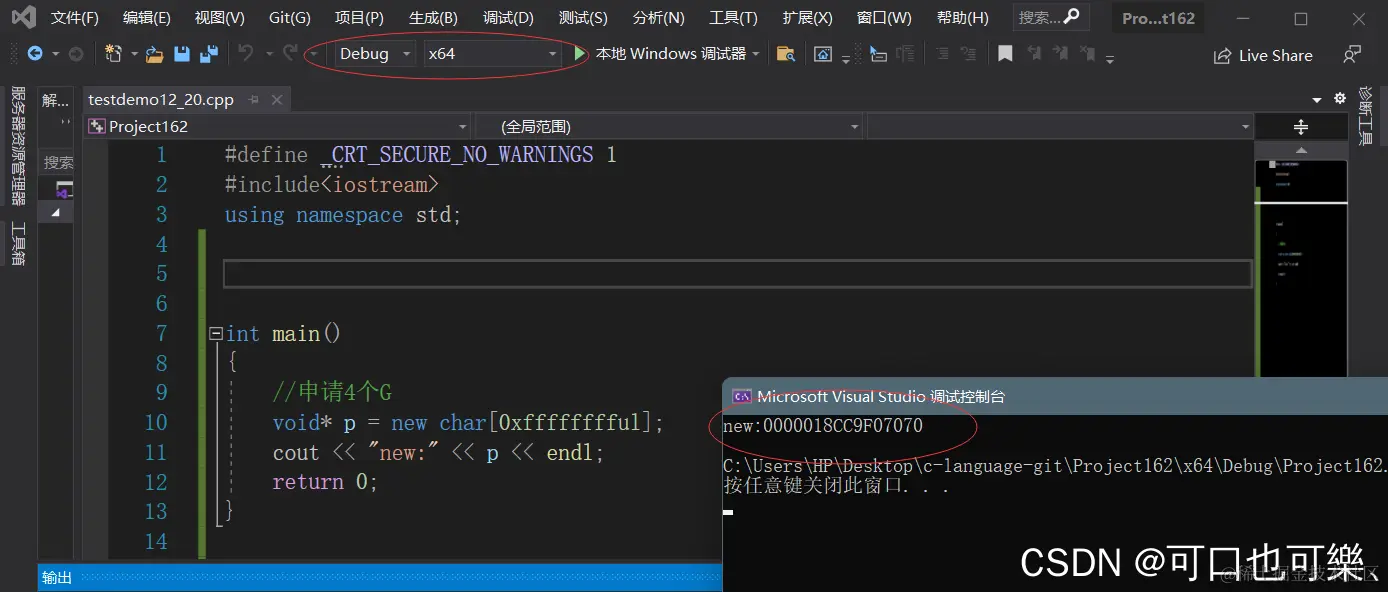
Task: Open the editor tab list dropdown arrow
Action: point(1317,99)
